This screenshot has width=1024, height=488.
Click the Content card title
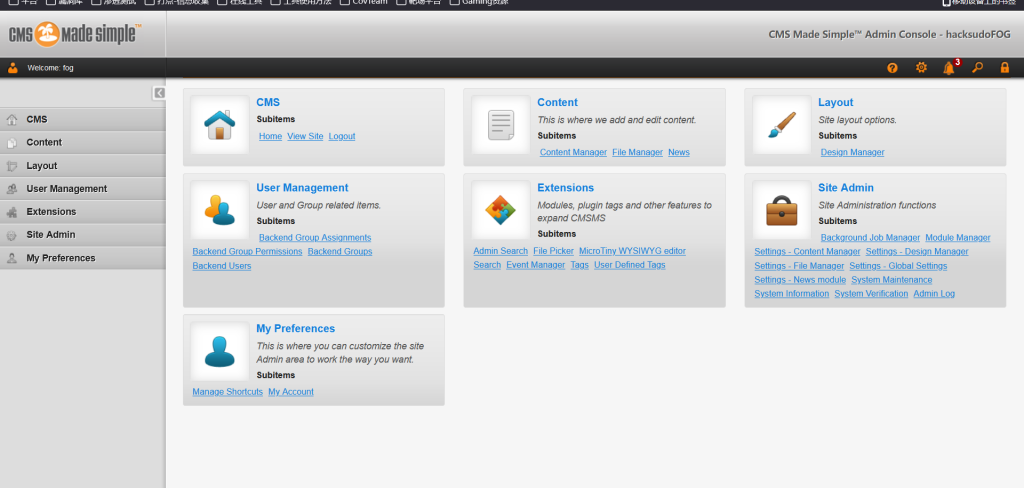click(557, 103)
